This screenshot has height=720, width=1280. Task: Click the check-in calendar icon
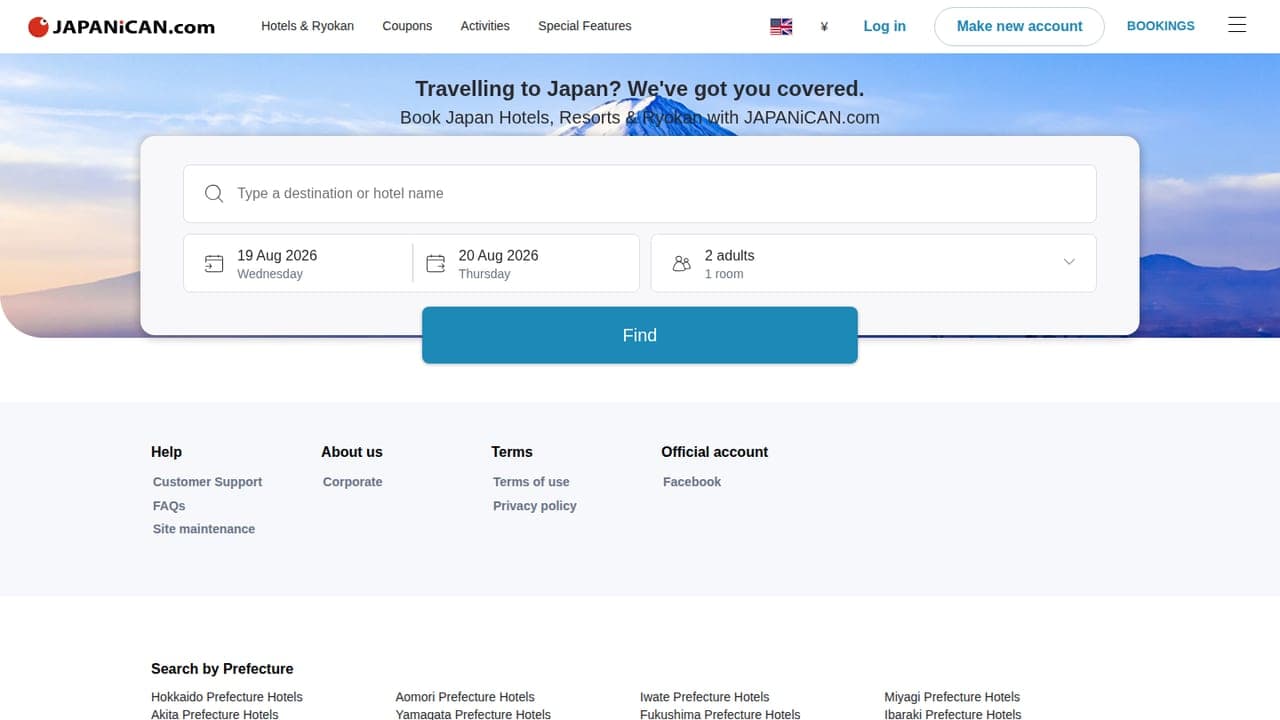point(214,264)
